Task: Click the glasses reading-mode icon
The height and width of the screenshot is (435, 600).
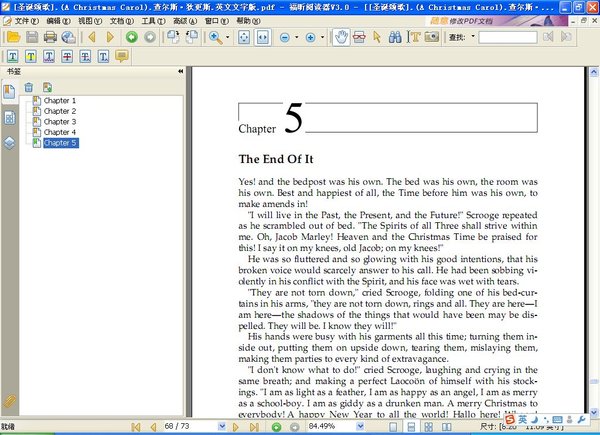Action: point(359,37)
